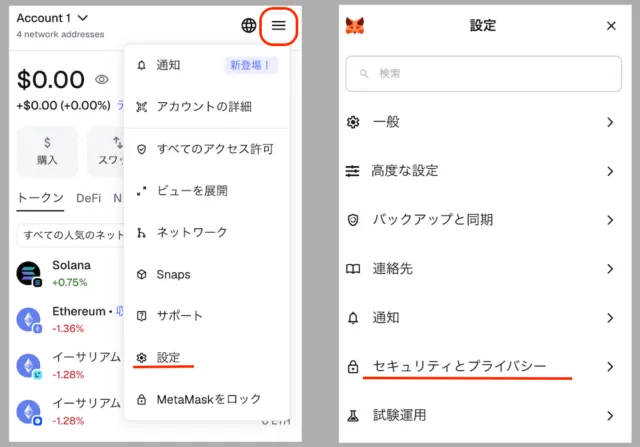Image resolution: width=640 pixels, height=447 pixels.
Task: Expand chevron of the バックアップと同期 row
Action: pyautogui.click(x=610, y=220)
